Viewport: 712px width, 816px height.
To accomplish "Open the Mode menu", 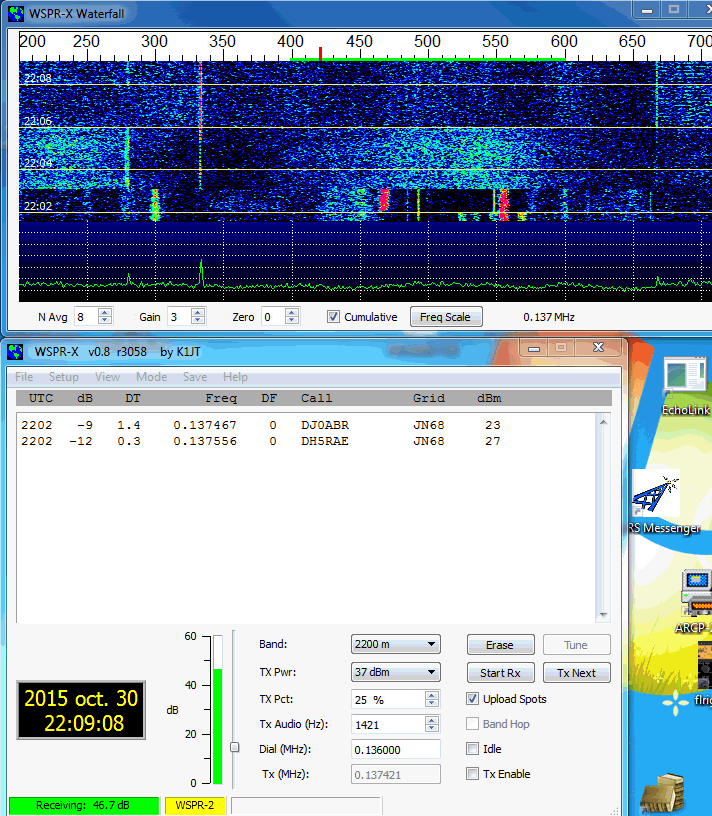I will pos(151,377).
